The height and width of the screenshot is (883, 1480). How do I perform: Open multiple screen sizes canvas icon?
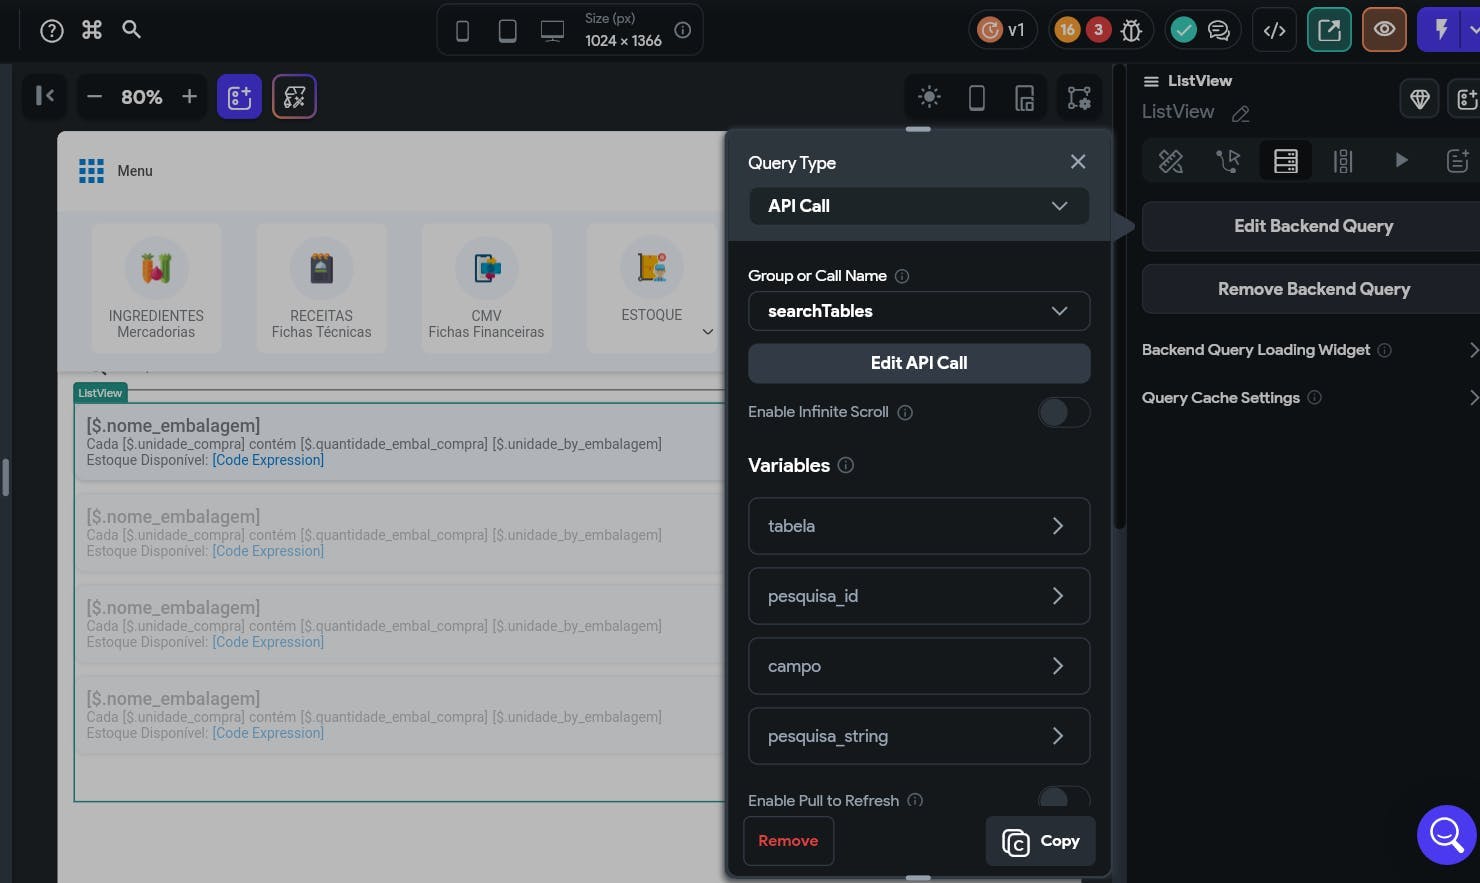pos(1025,97)
